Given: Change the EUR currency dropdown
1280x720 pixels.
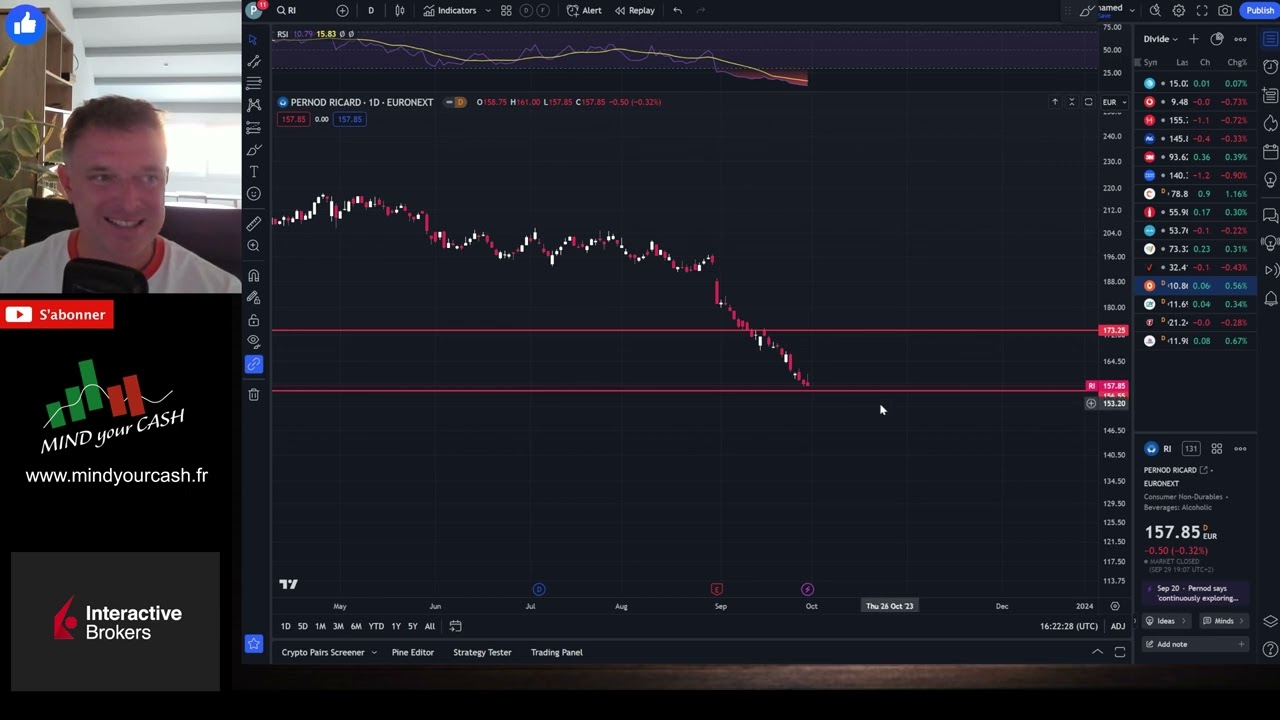Looking at the screenshot, I should [x=1114, y=102].
